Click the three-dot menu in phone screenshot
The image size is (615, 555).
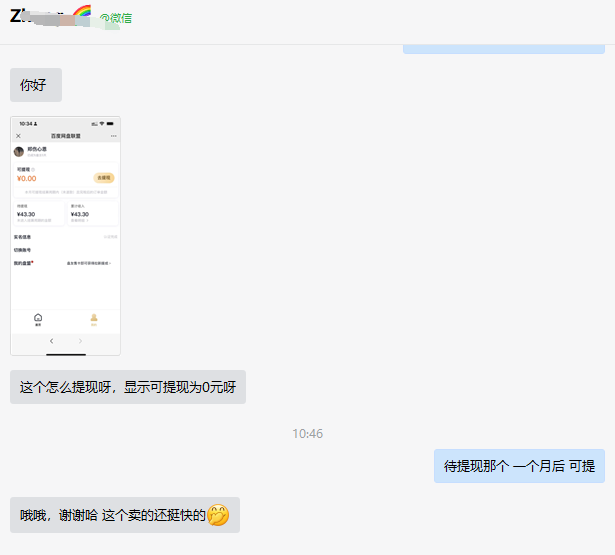pos(113,135)
